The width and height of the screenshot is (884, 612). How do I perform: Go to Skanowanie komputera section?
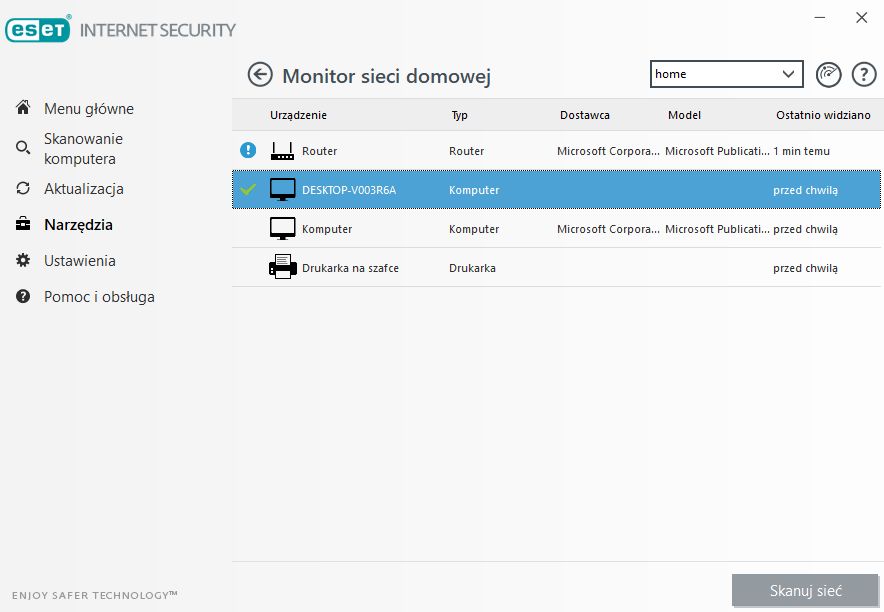[x=83, y=148]
